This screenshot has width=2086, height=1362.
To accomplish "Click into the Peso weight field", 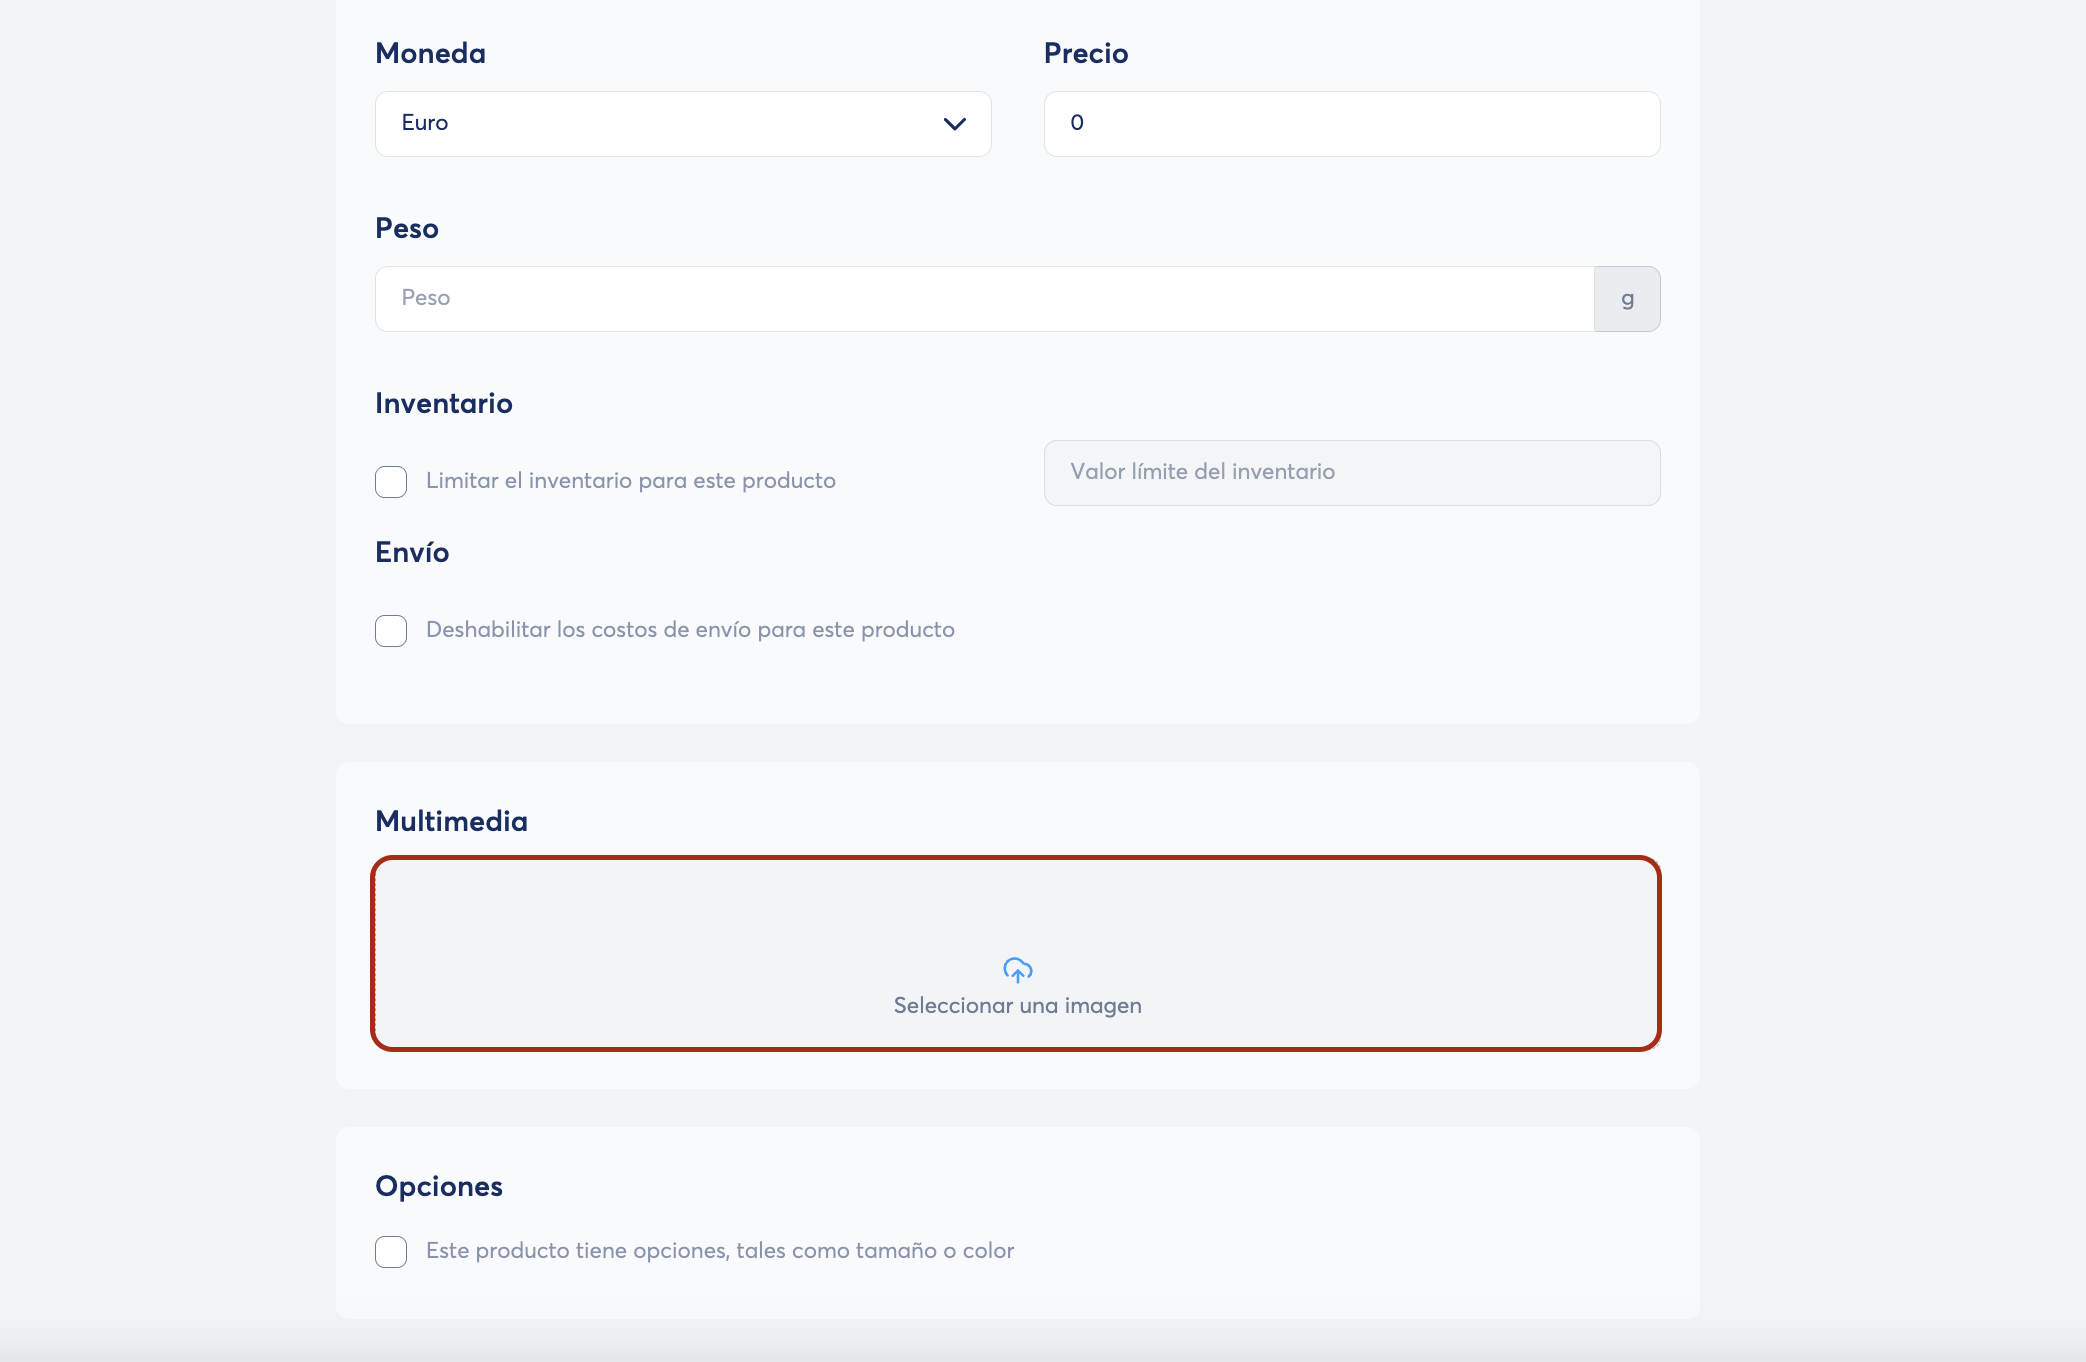I will click(x=984, y=299).
